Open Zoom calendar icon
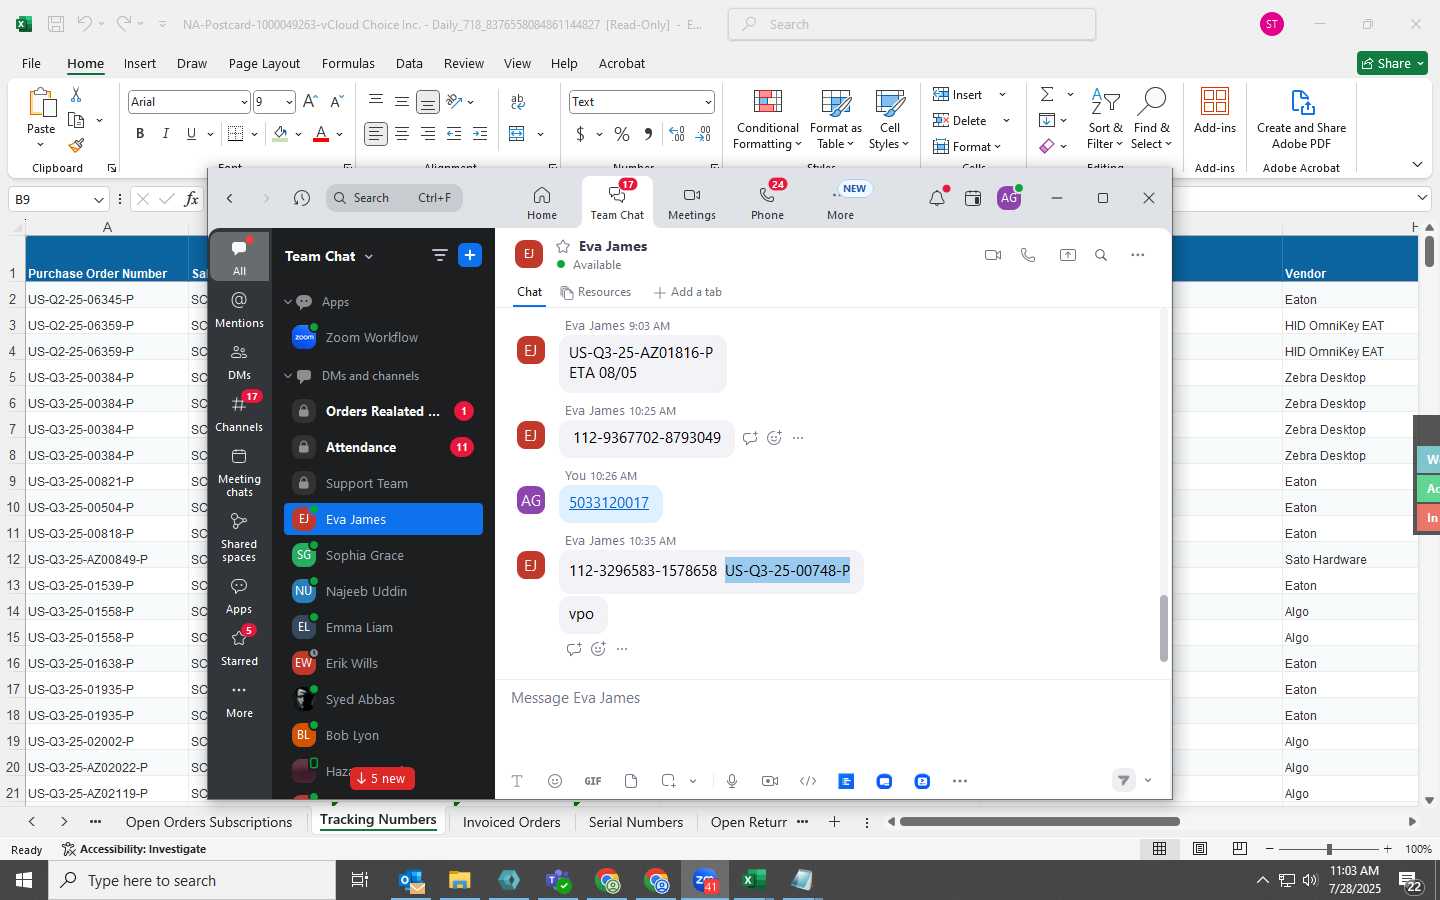Viewport: 1440px width, 900px height. [x=972, y=198]
